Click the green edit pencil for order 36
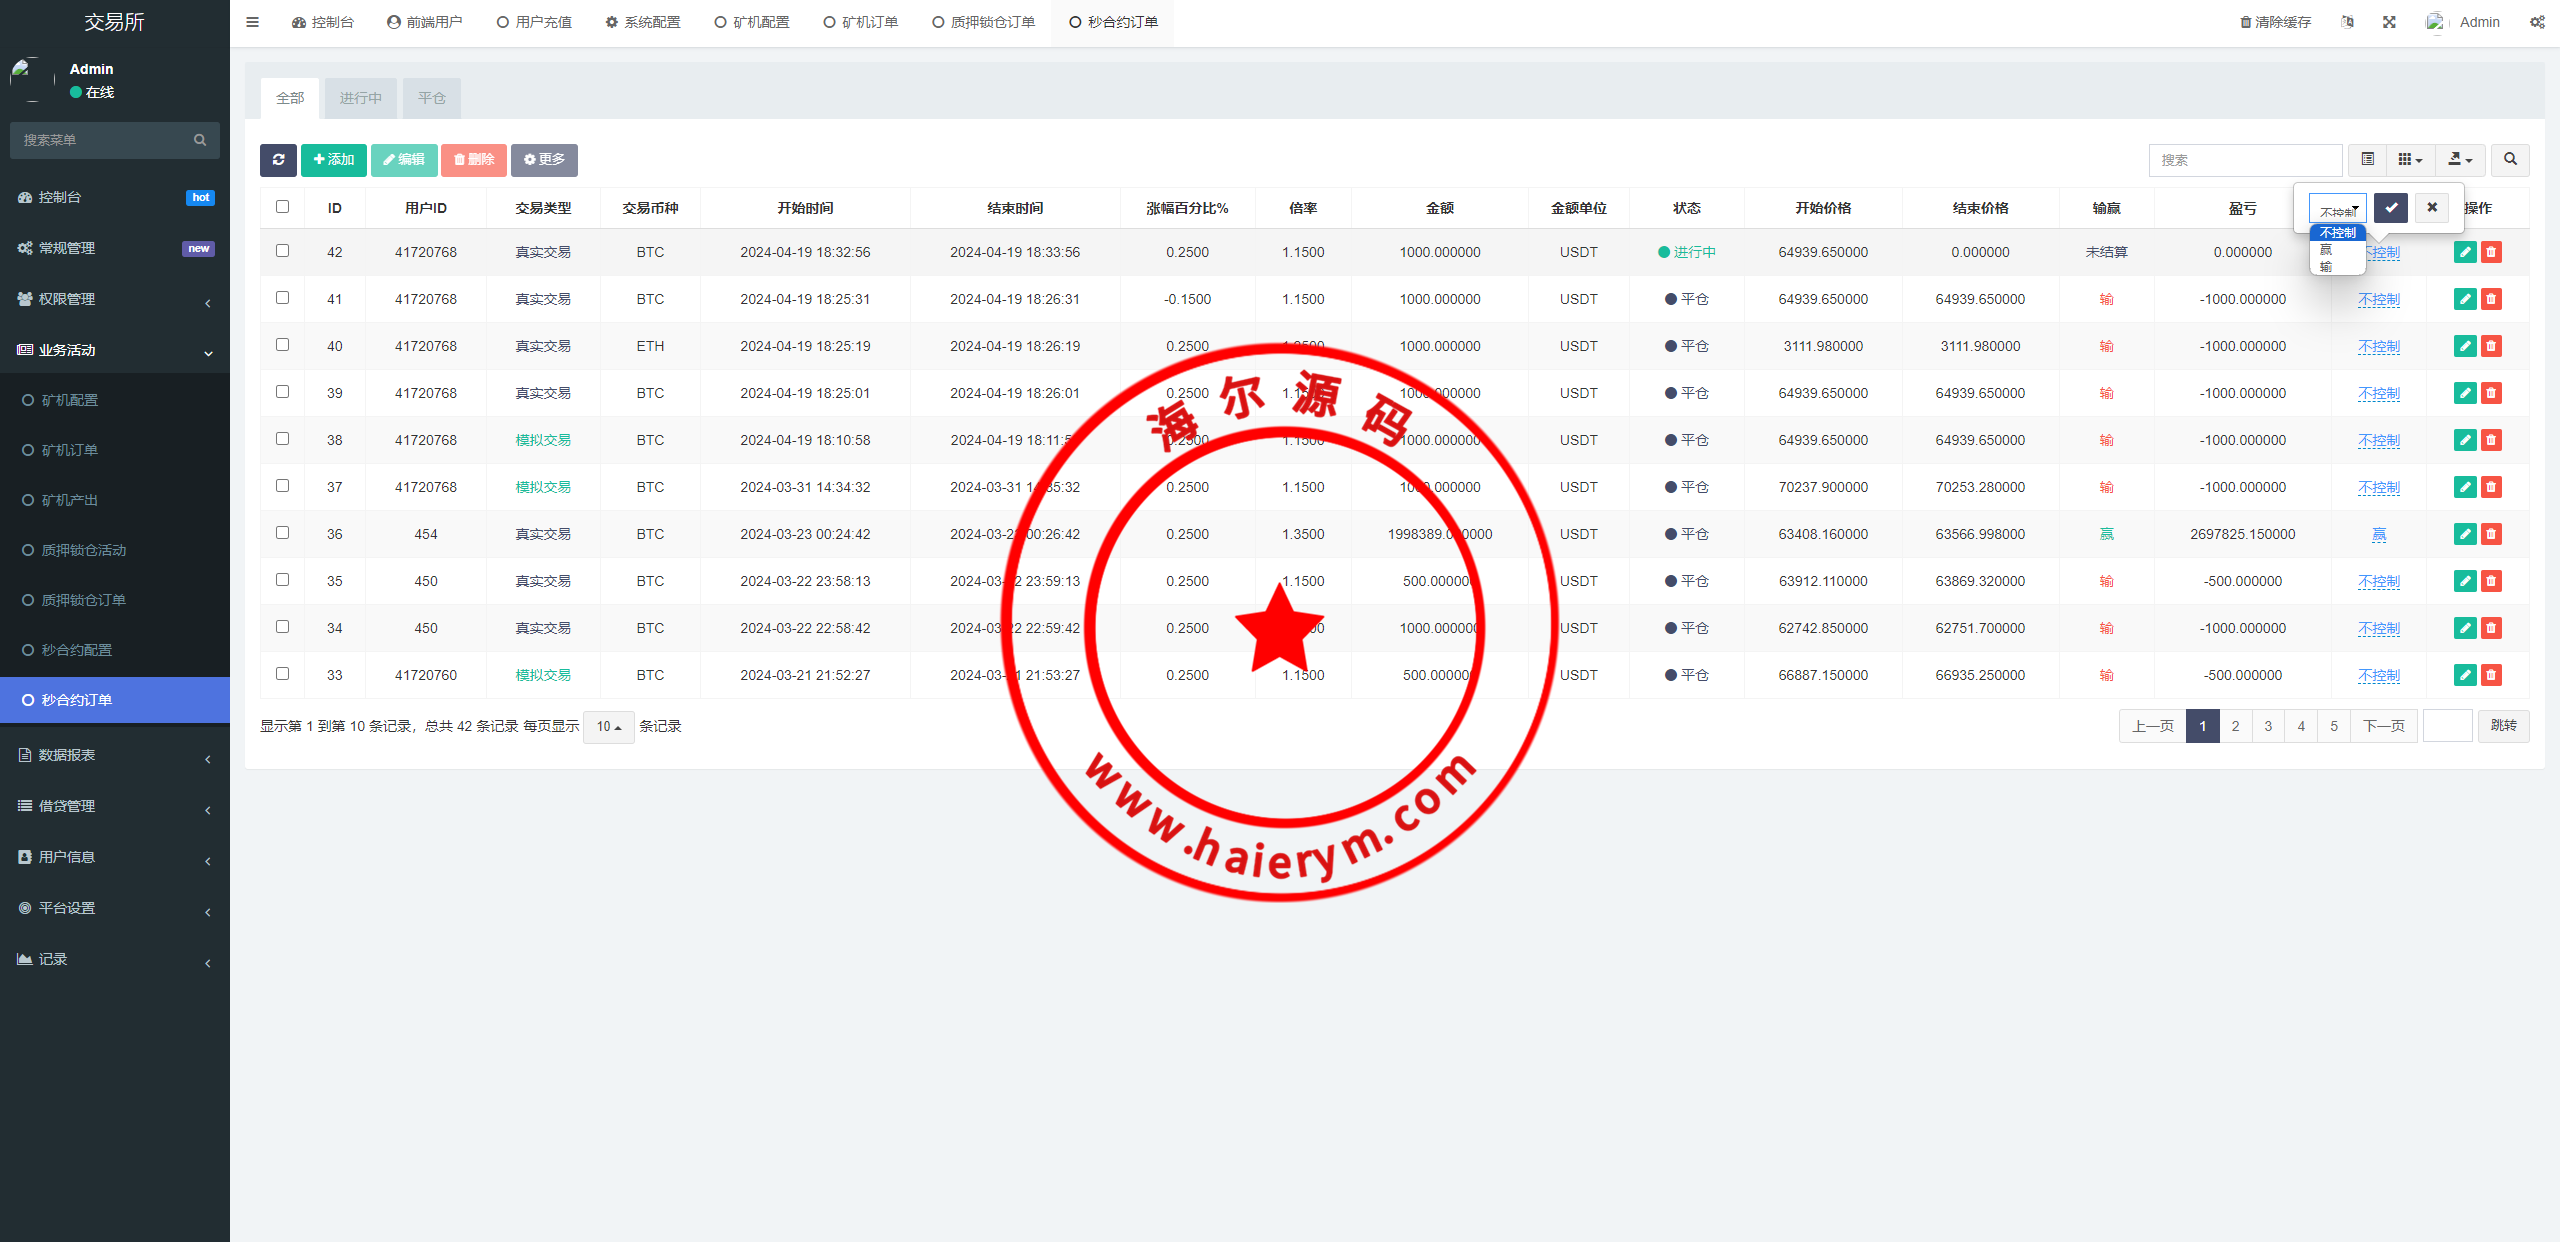 (x=2465, y=534)
